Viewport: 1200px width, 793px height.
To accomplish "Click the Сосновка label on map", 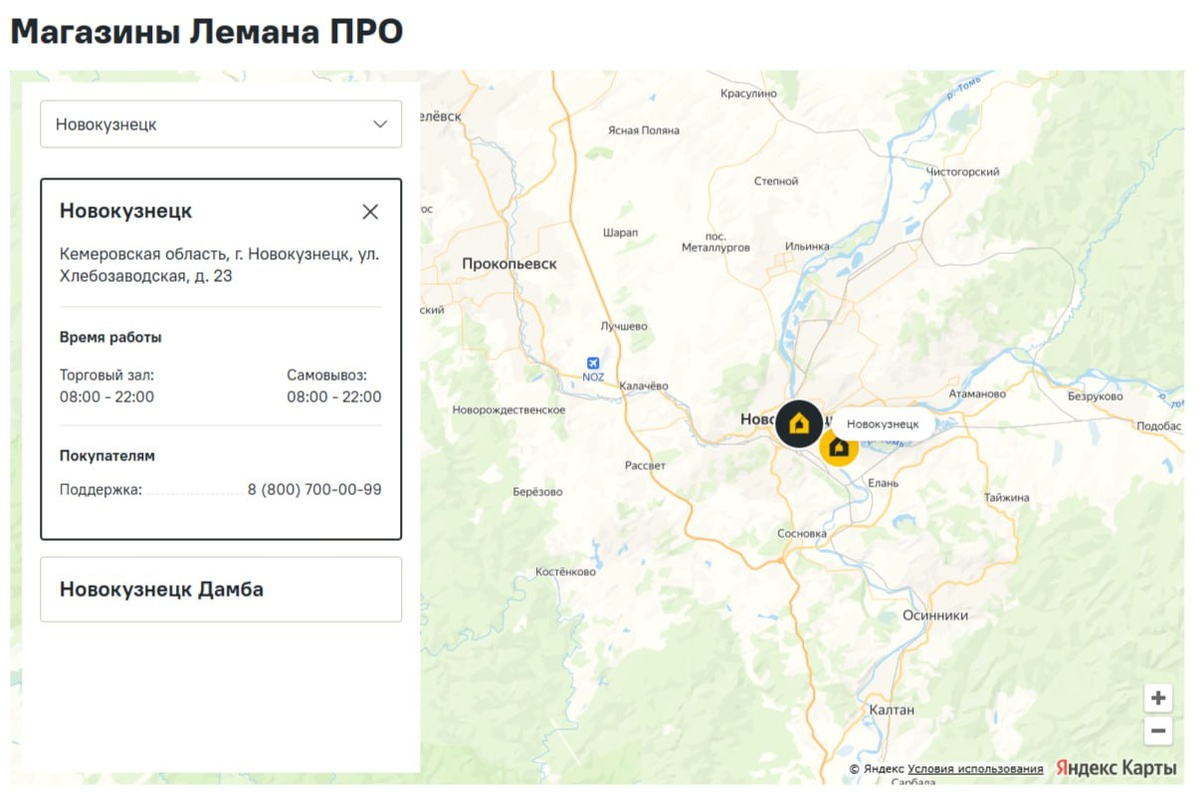I will pyautogui.click(x=802, y=534).
